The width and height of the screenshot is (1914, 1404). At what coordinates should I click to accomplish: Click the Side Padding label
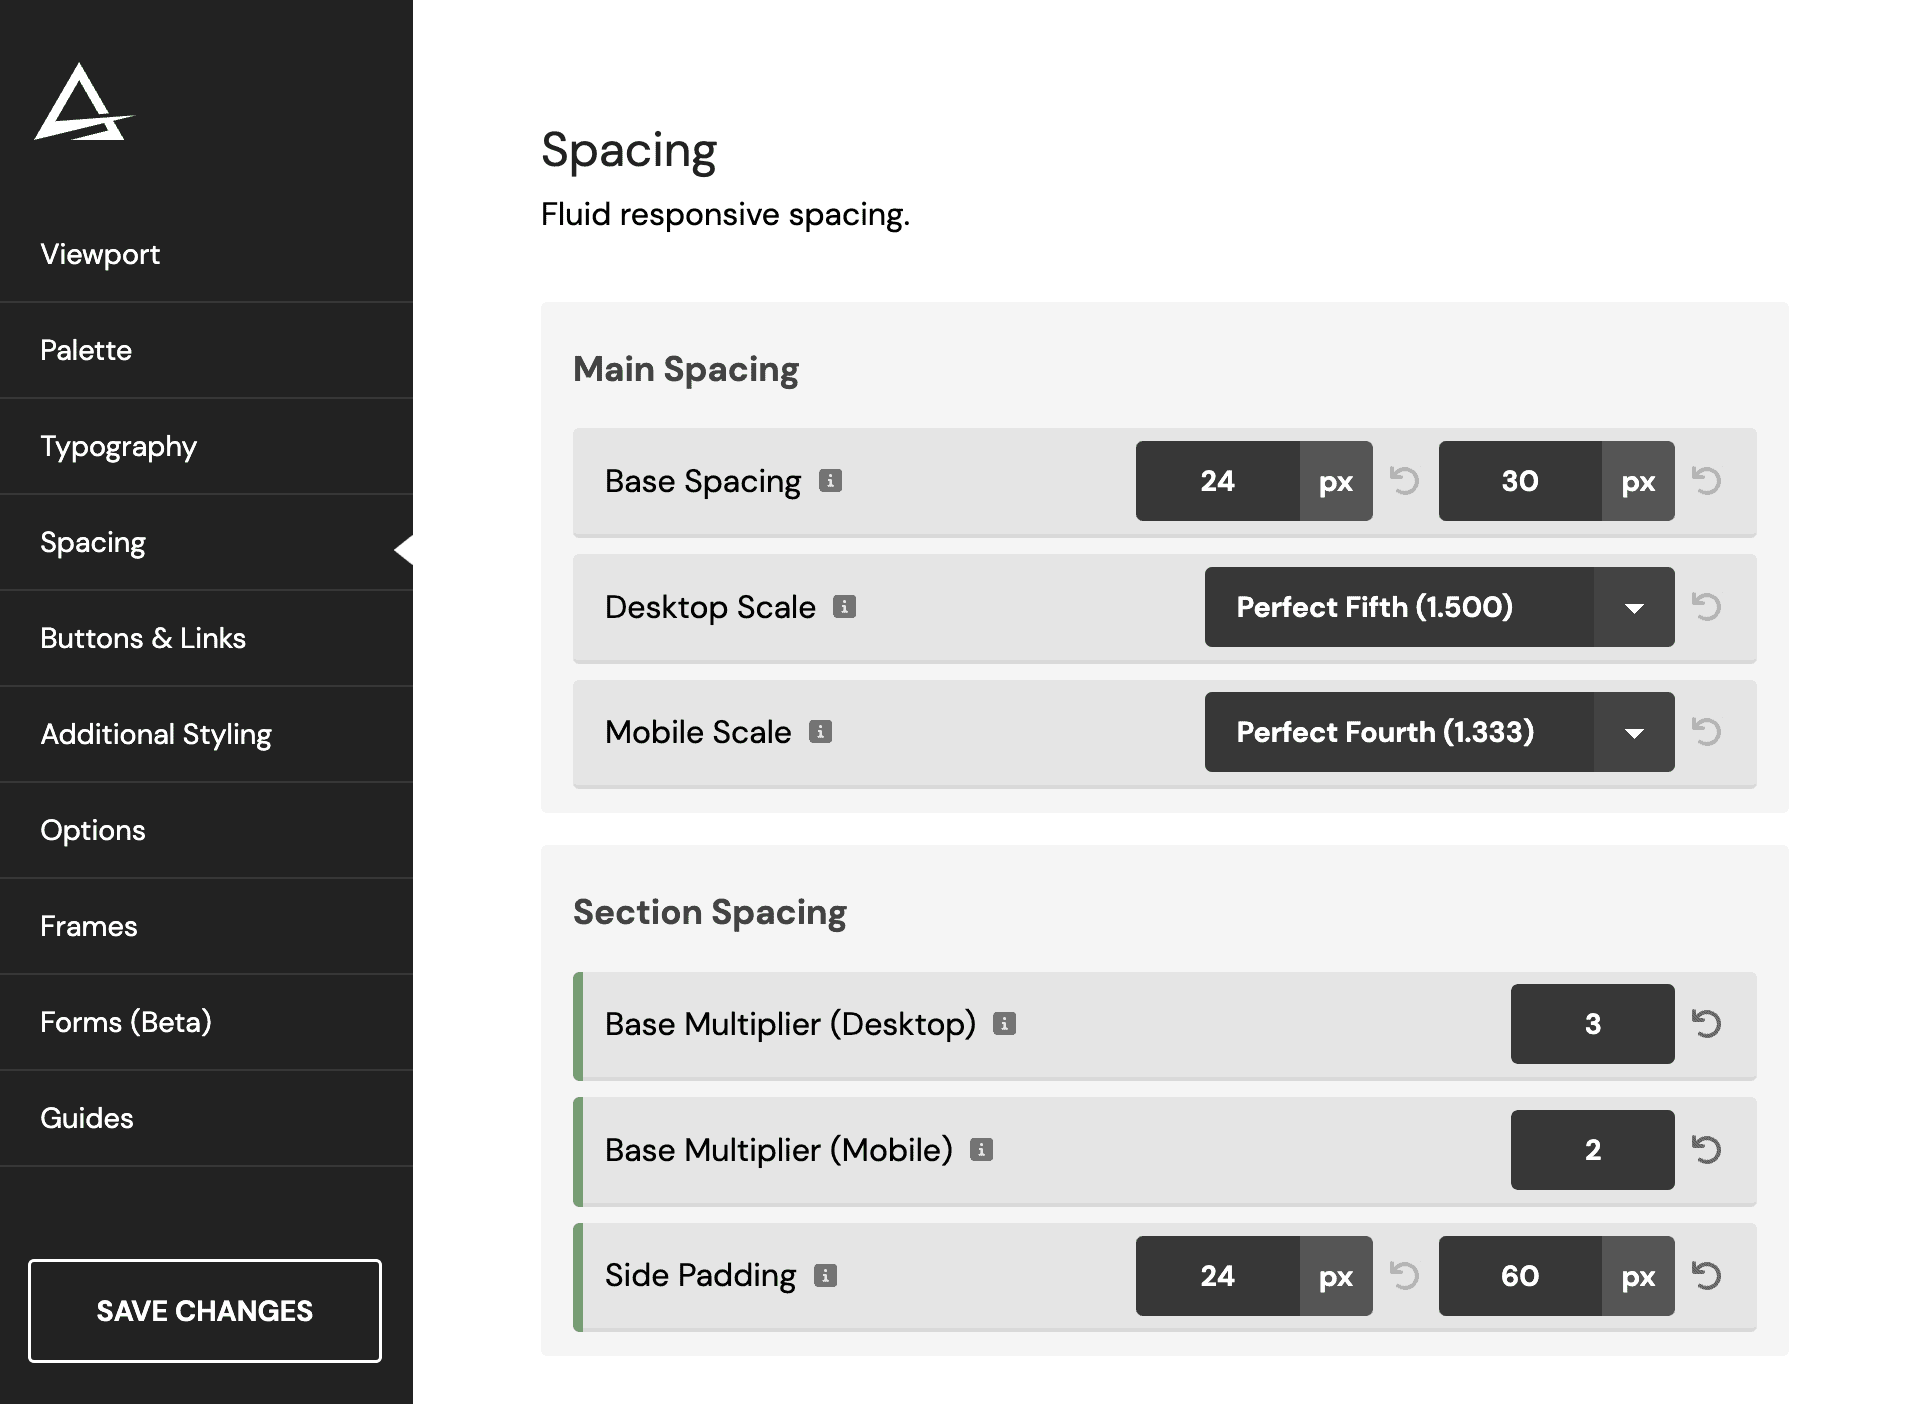click(700, 1276)
